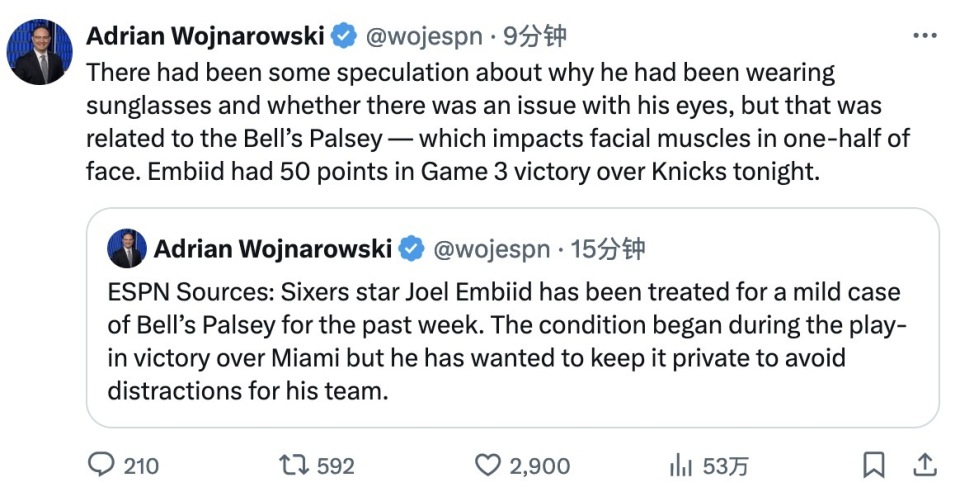Click the 2,900 likes count

(539, 466)
